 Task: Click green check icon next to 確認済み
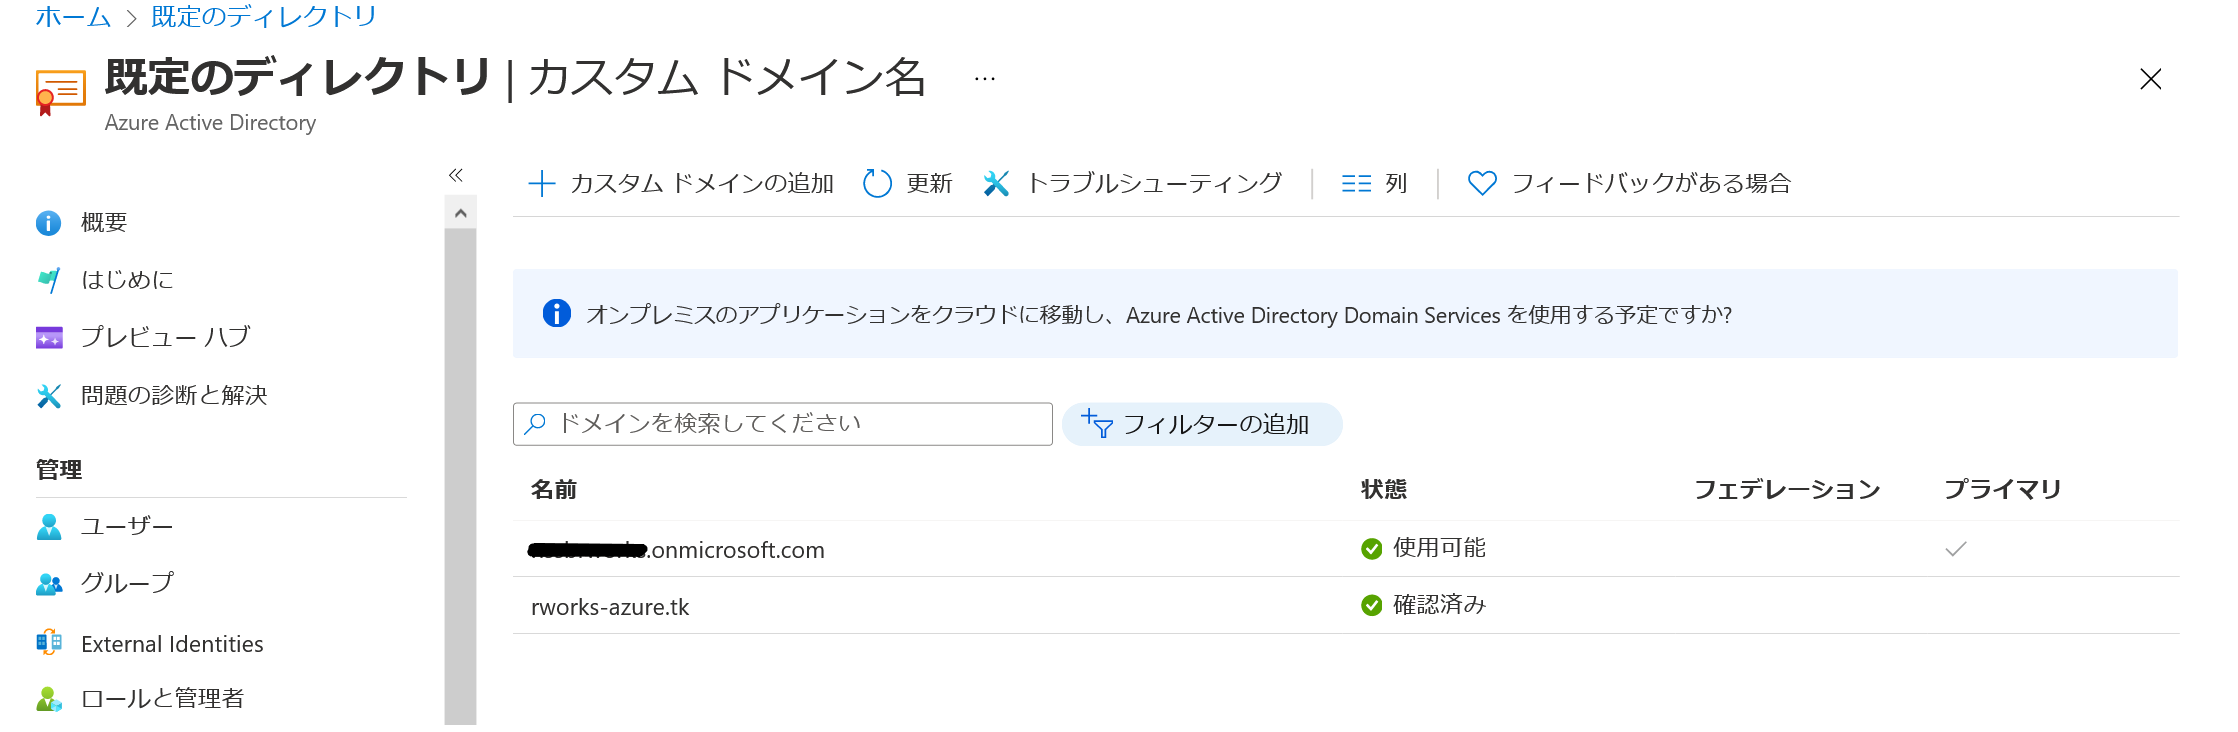(1372, 605)
